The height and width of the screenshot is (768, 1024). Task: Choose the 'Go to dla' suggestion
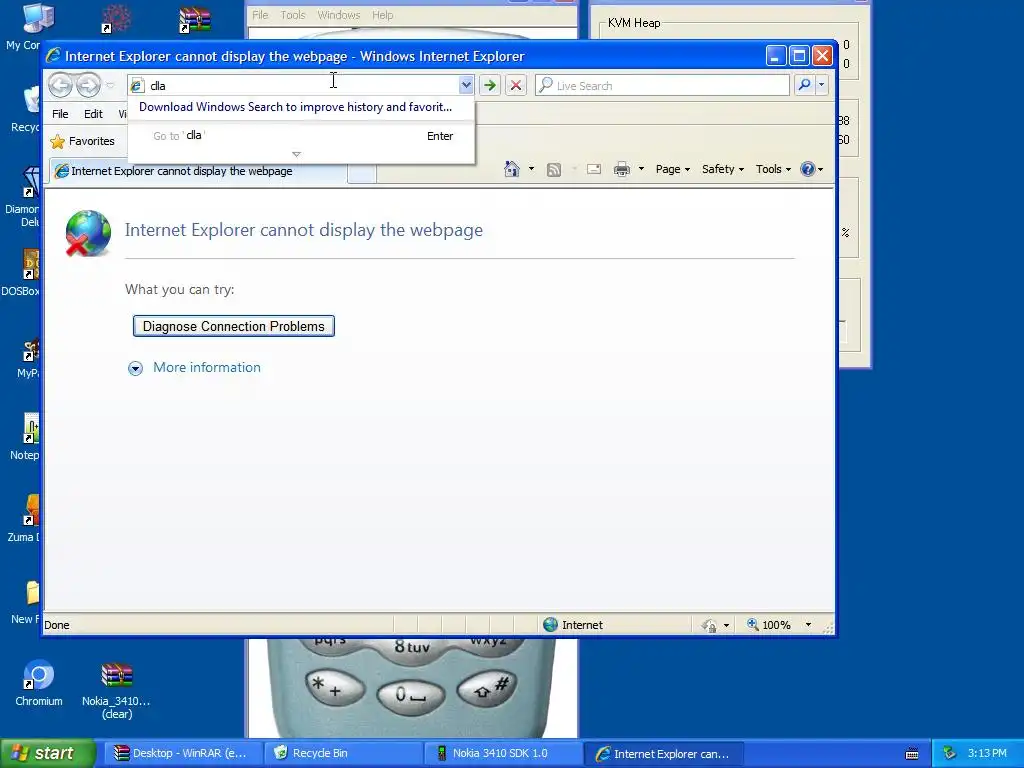(x=301, y=136)
